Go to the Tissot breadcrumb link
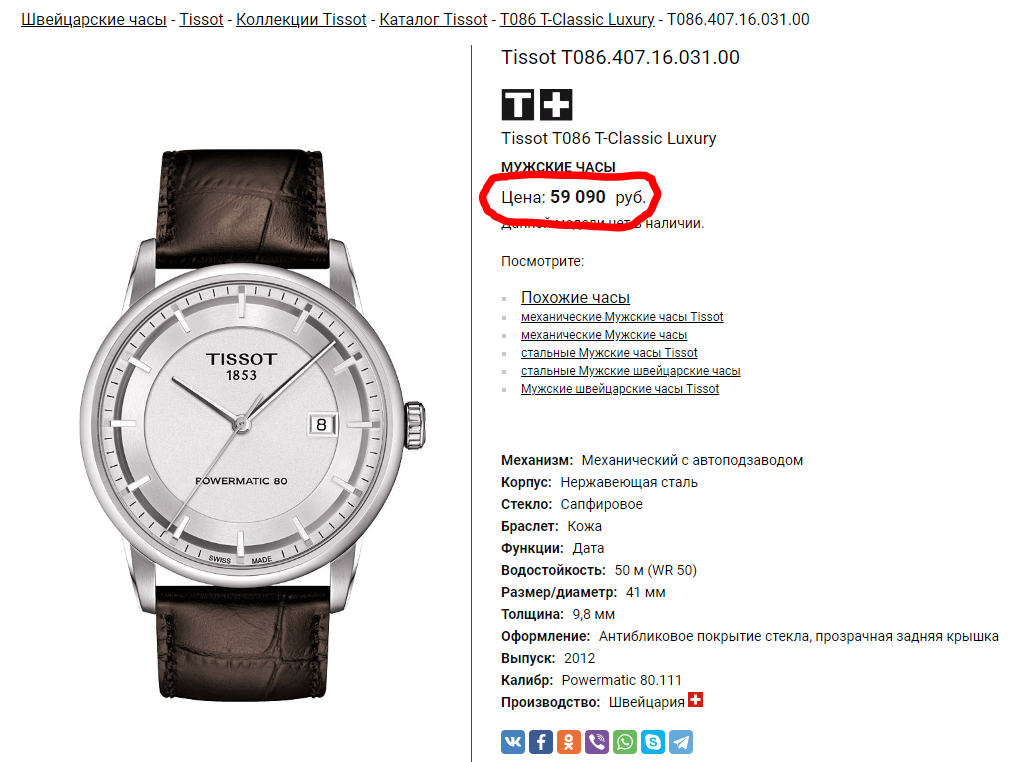This screenshot has width=1011, height=762. pos(201,20)
